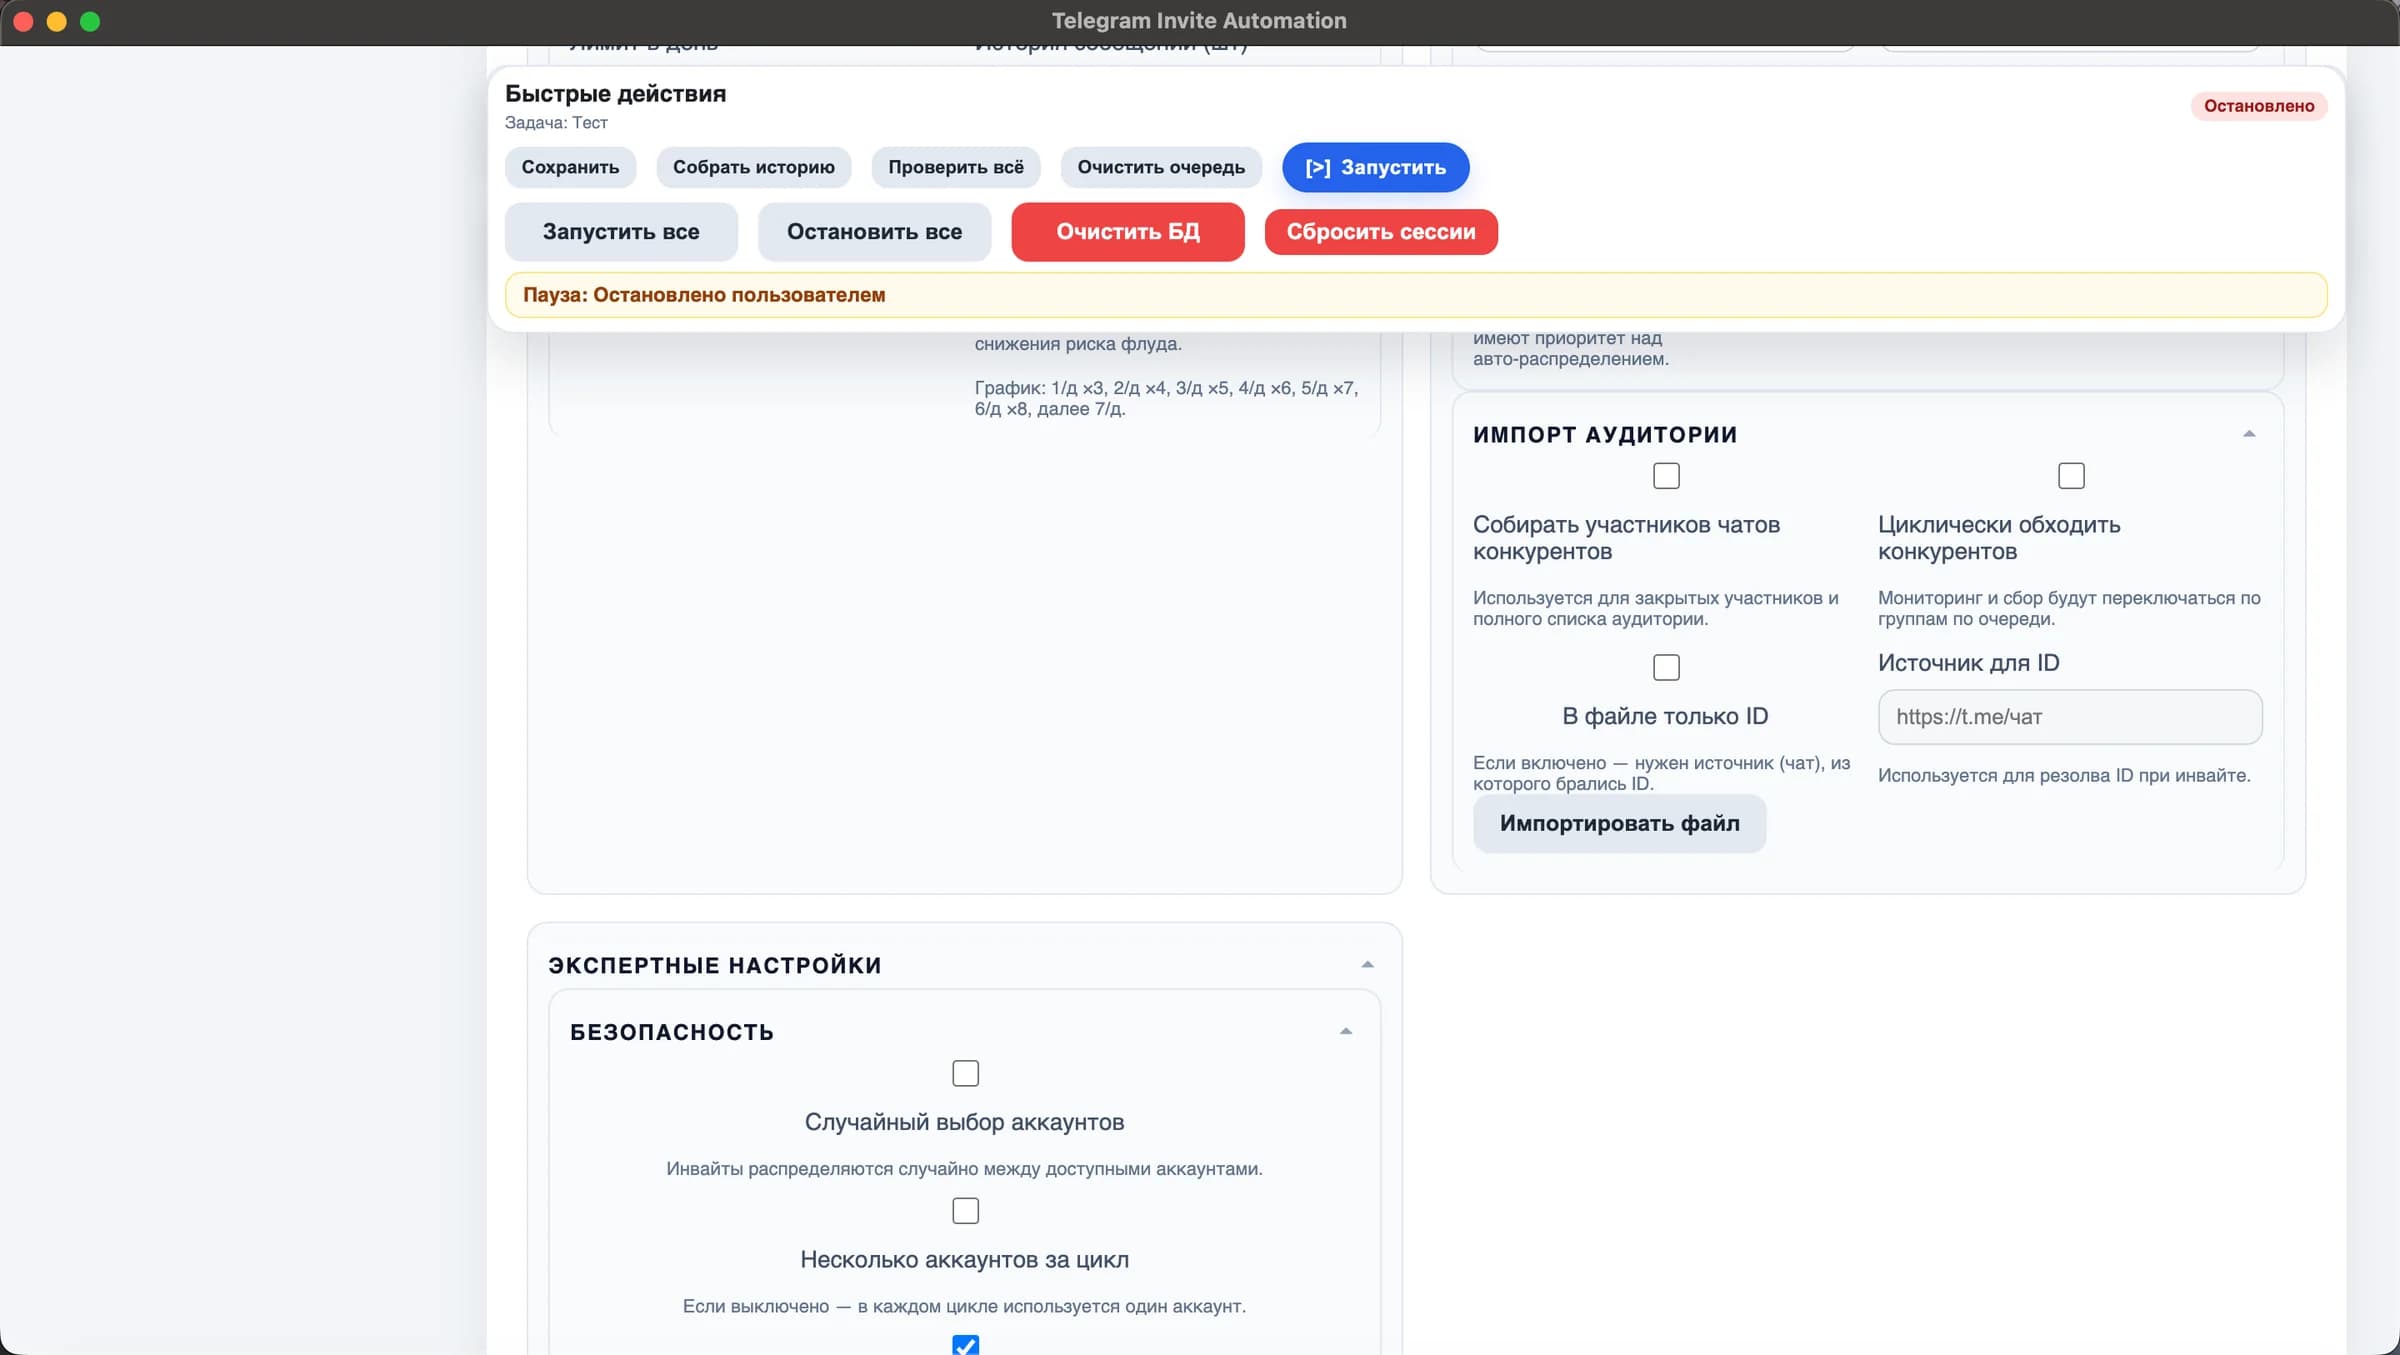Click the График: 1/д ×3 schedule text

pos(1166,398)
